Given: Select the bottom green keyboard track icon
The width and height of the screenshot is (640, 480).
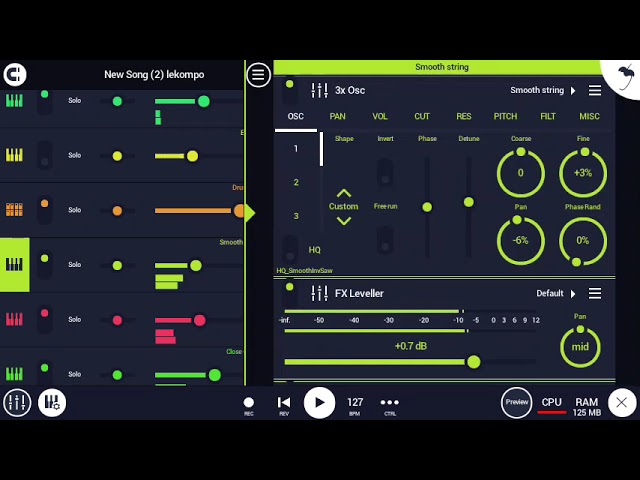Looking at the screenshot, I should tap(14, 373).
